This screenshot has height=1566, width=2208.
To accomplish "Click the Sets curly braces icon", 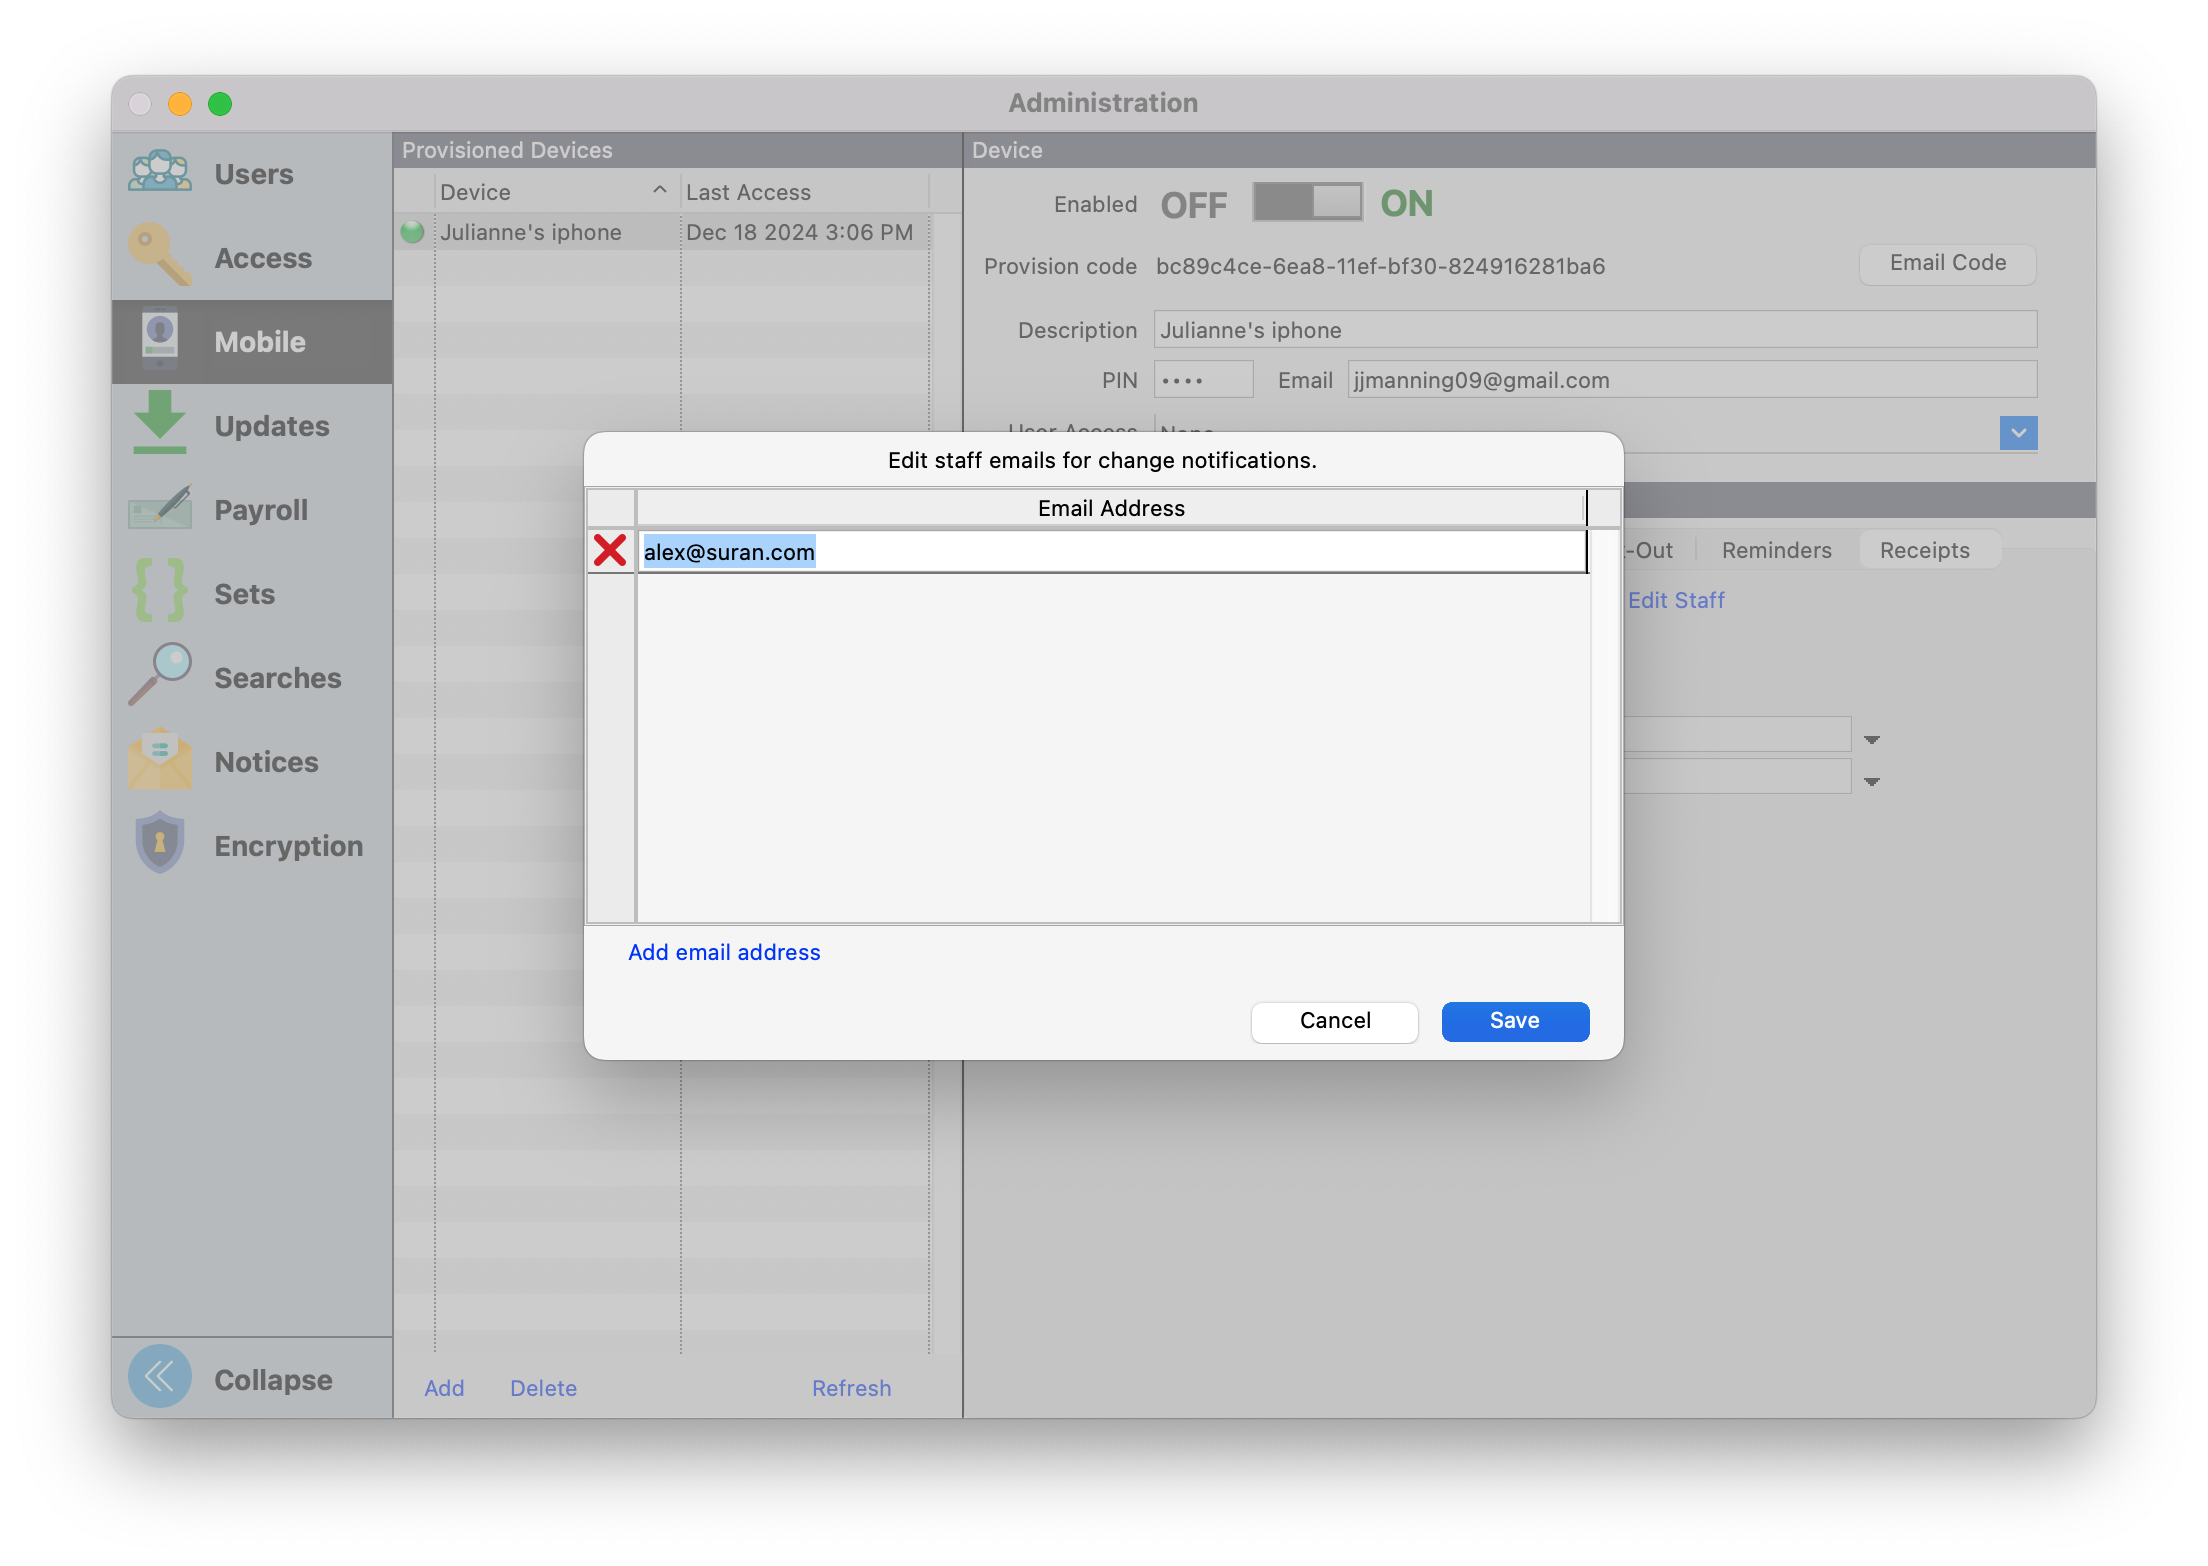I will [160, 591].
